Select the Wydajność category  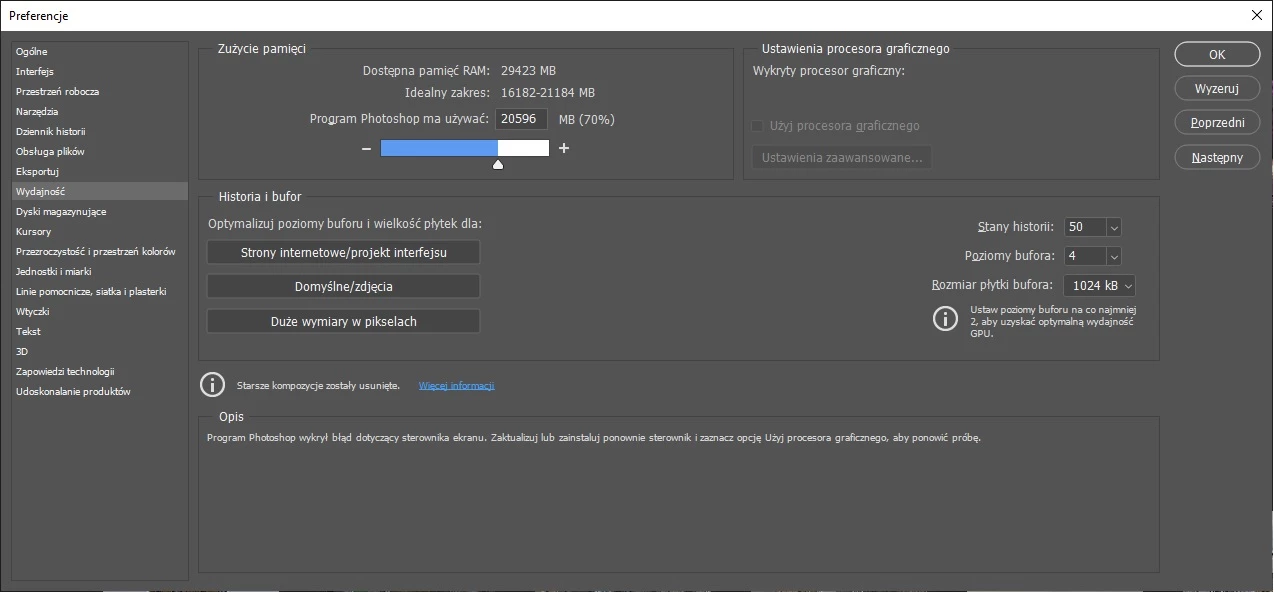[99, 191]
